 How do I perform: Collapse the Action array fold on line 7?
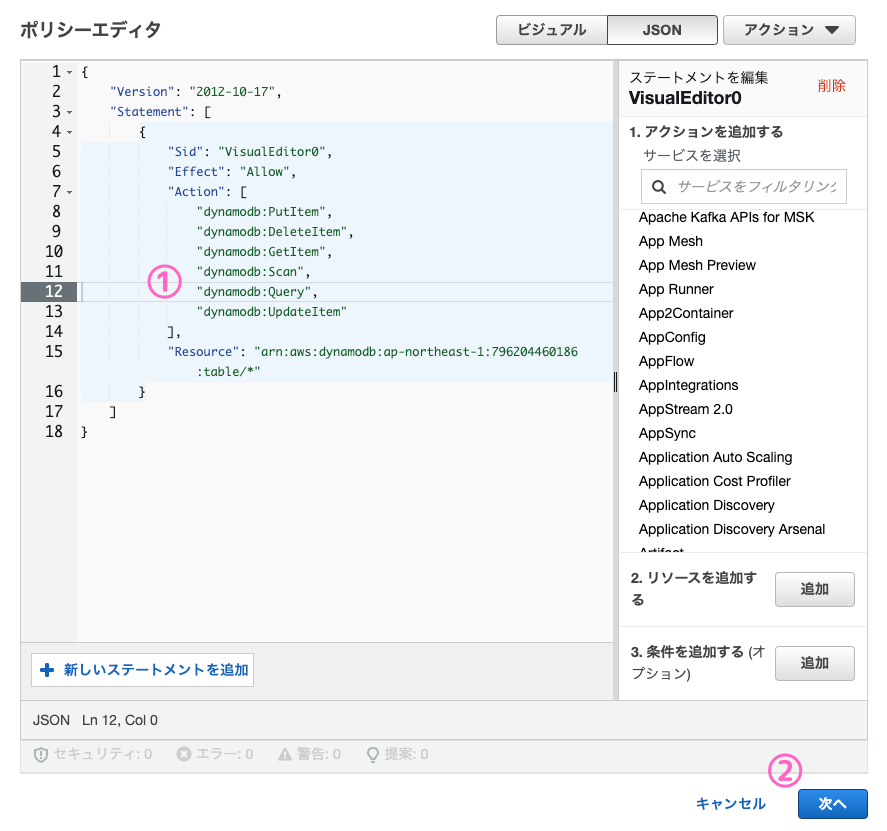[x=70, y=192]
